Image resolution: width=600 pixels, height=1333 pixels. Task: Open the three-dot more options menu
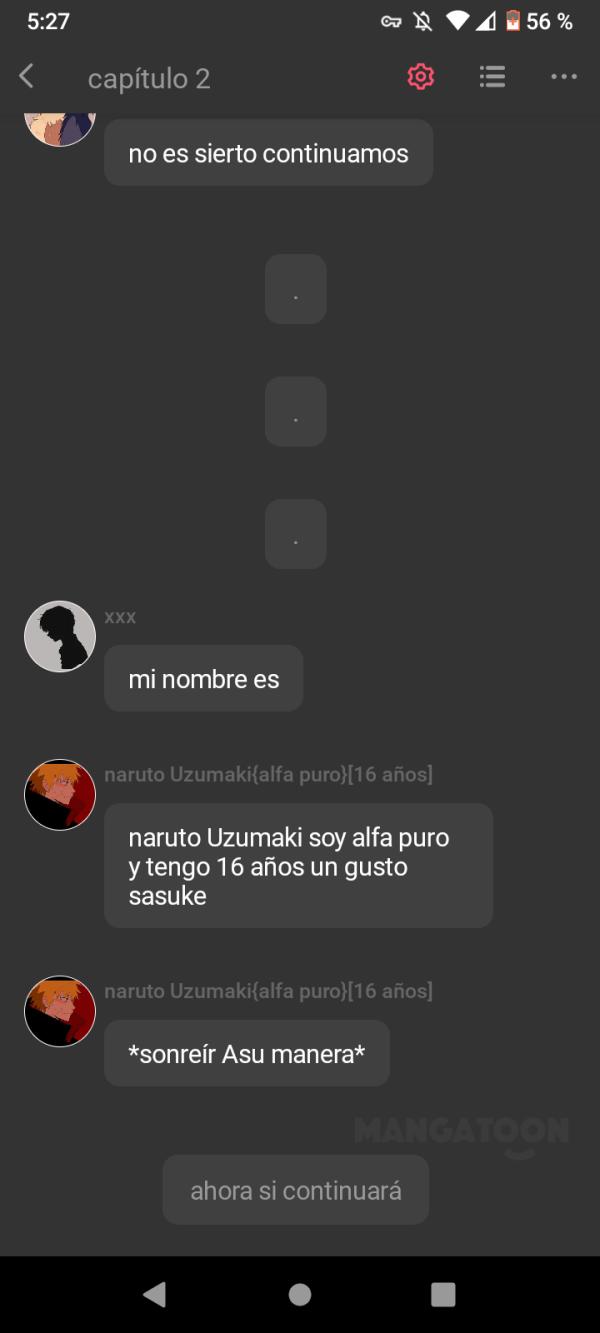[564, 77]
